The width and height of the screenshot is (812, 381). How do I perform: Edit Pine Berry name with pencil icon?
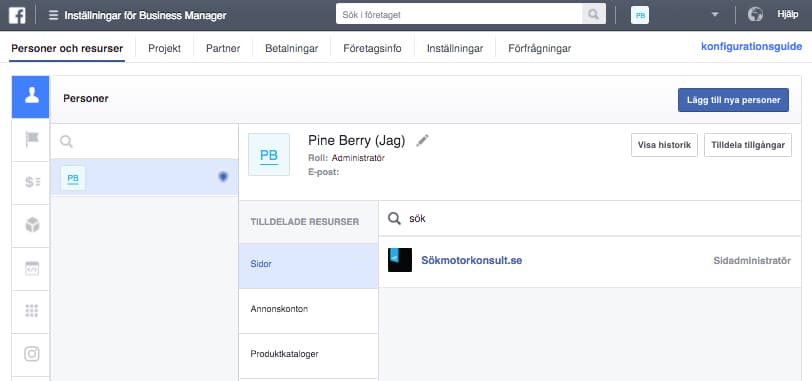point(423,140)
